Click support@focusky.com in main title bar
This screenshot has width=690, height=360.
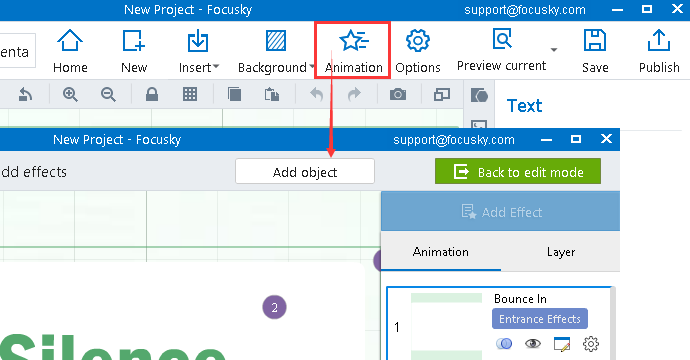pos(525,10)
